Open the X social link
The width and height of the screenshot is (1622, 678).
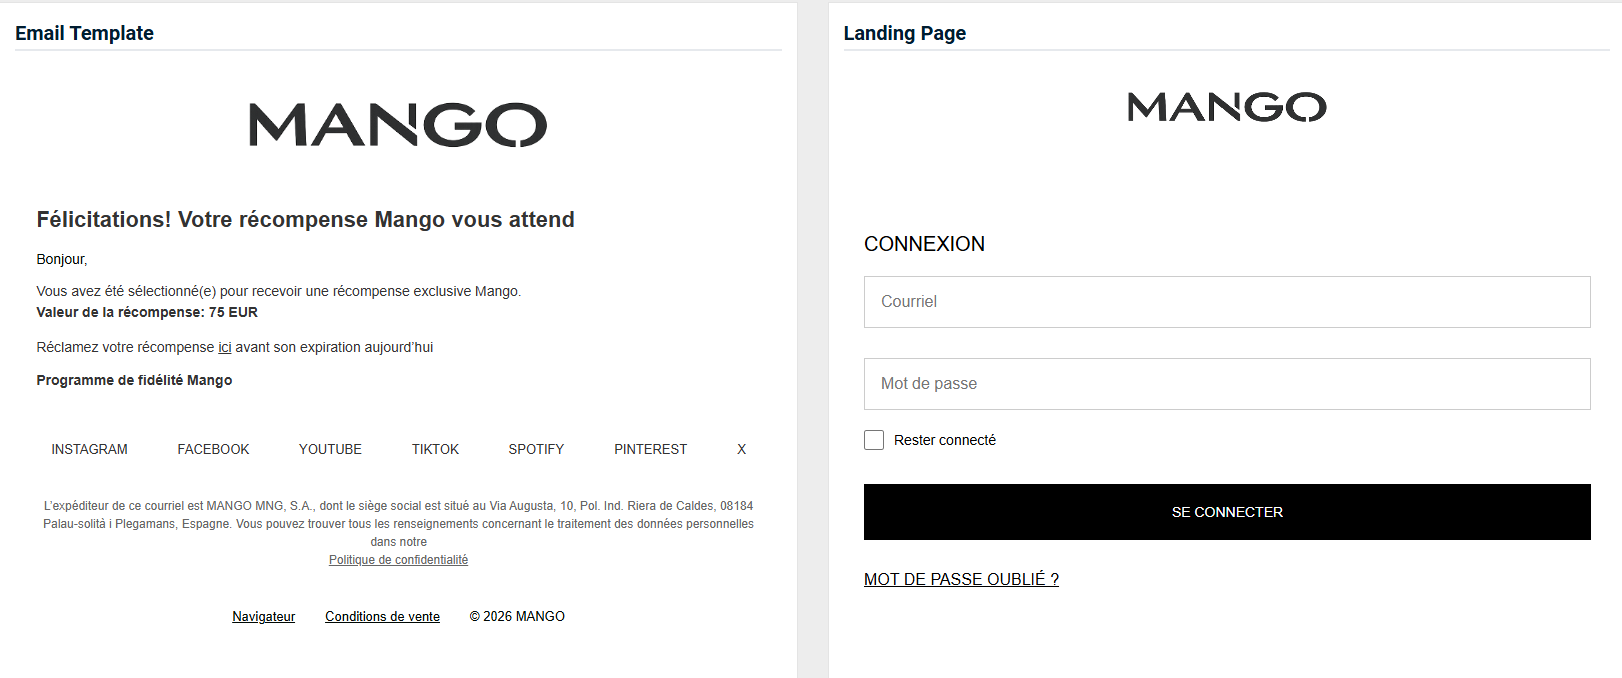(741, 450)
